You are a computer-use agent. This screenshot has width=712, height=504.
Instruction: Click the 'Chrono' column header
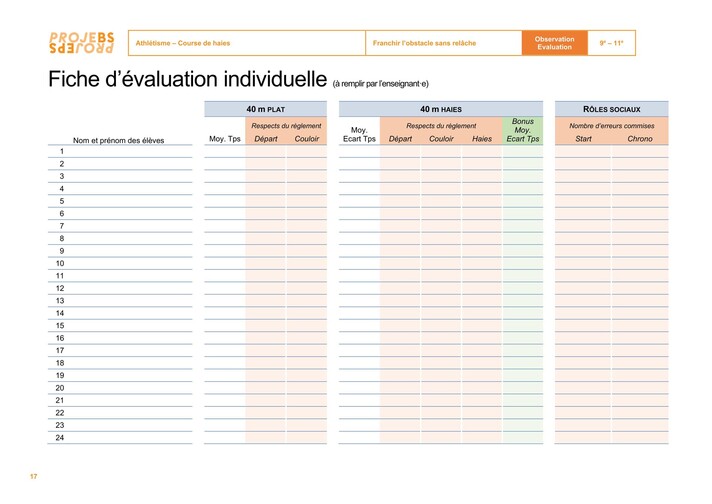[x=640, y=138]
